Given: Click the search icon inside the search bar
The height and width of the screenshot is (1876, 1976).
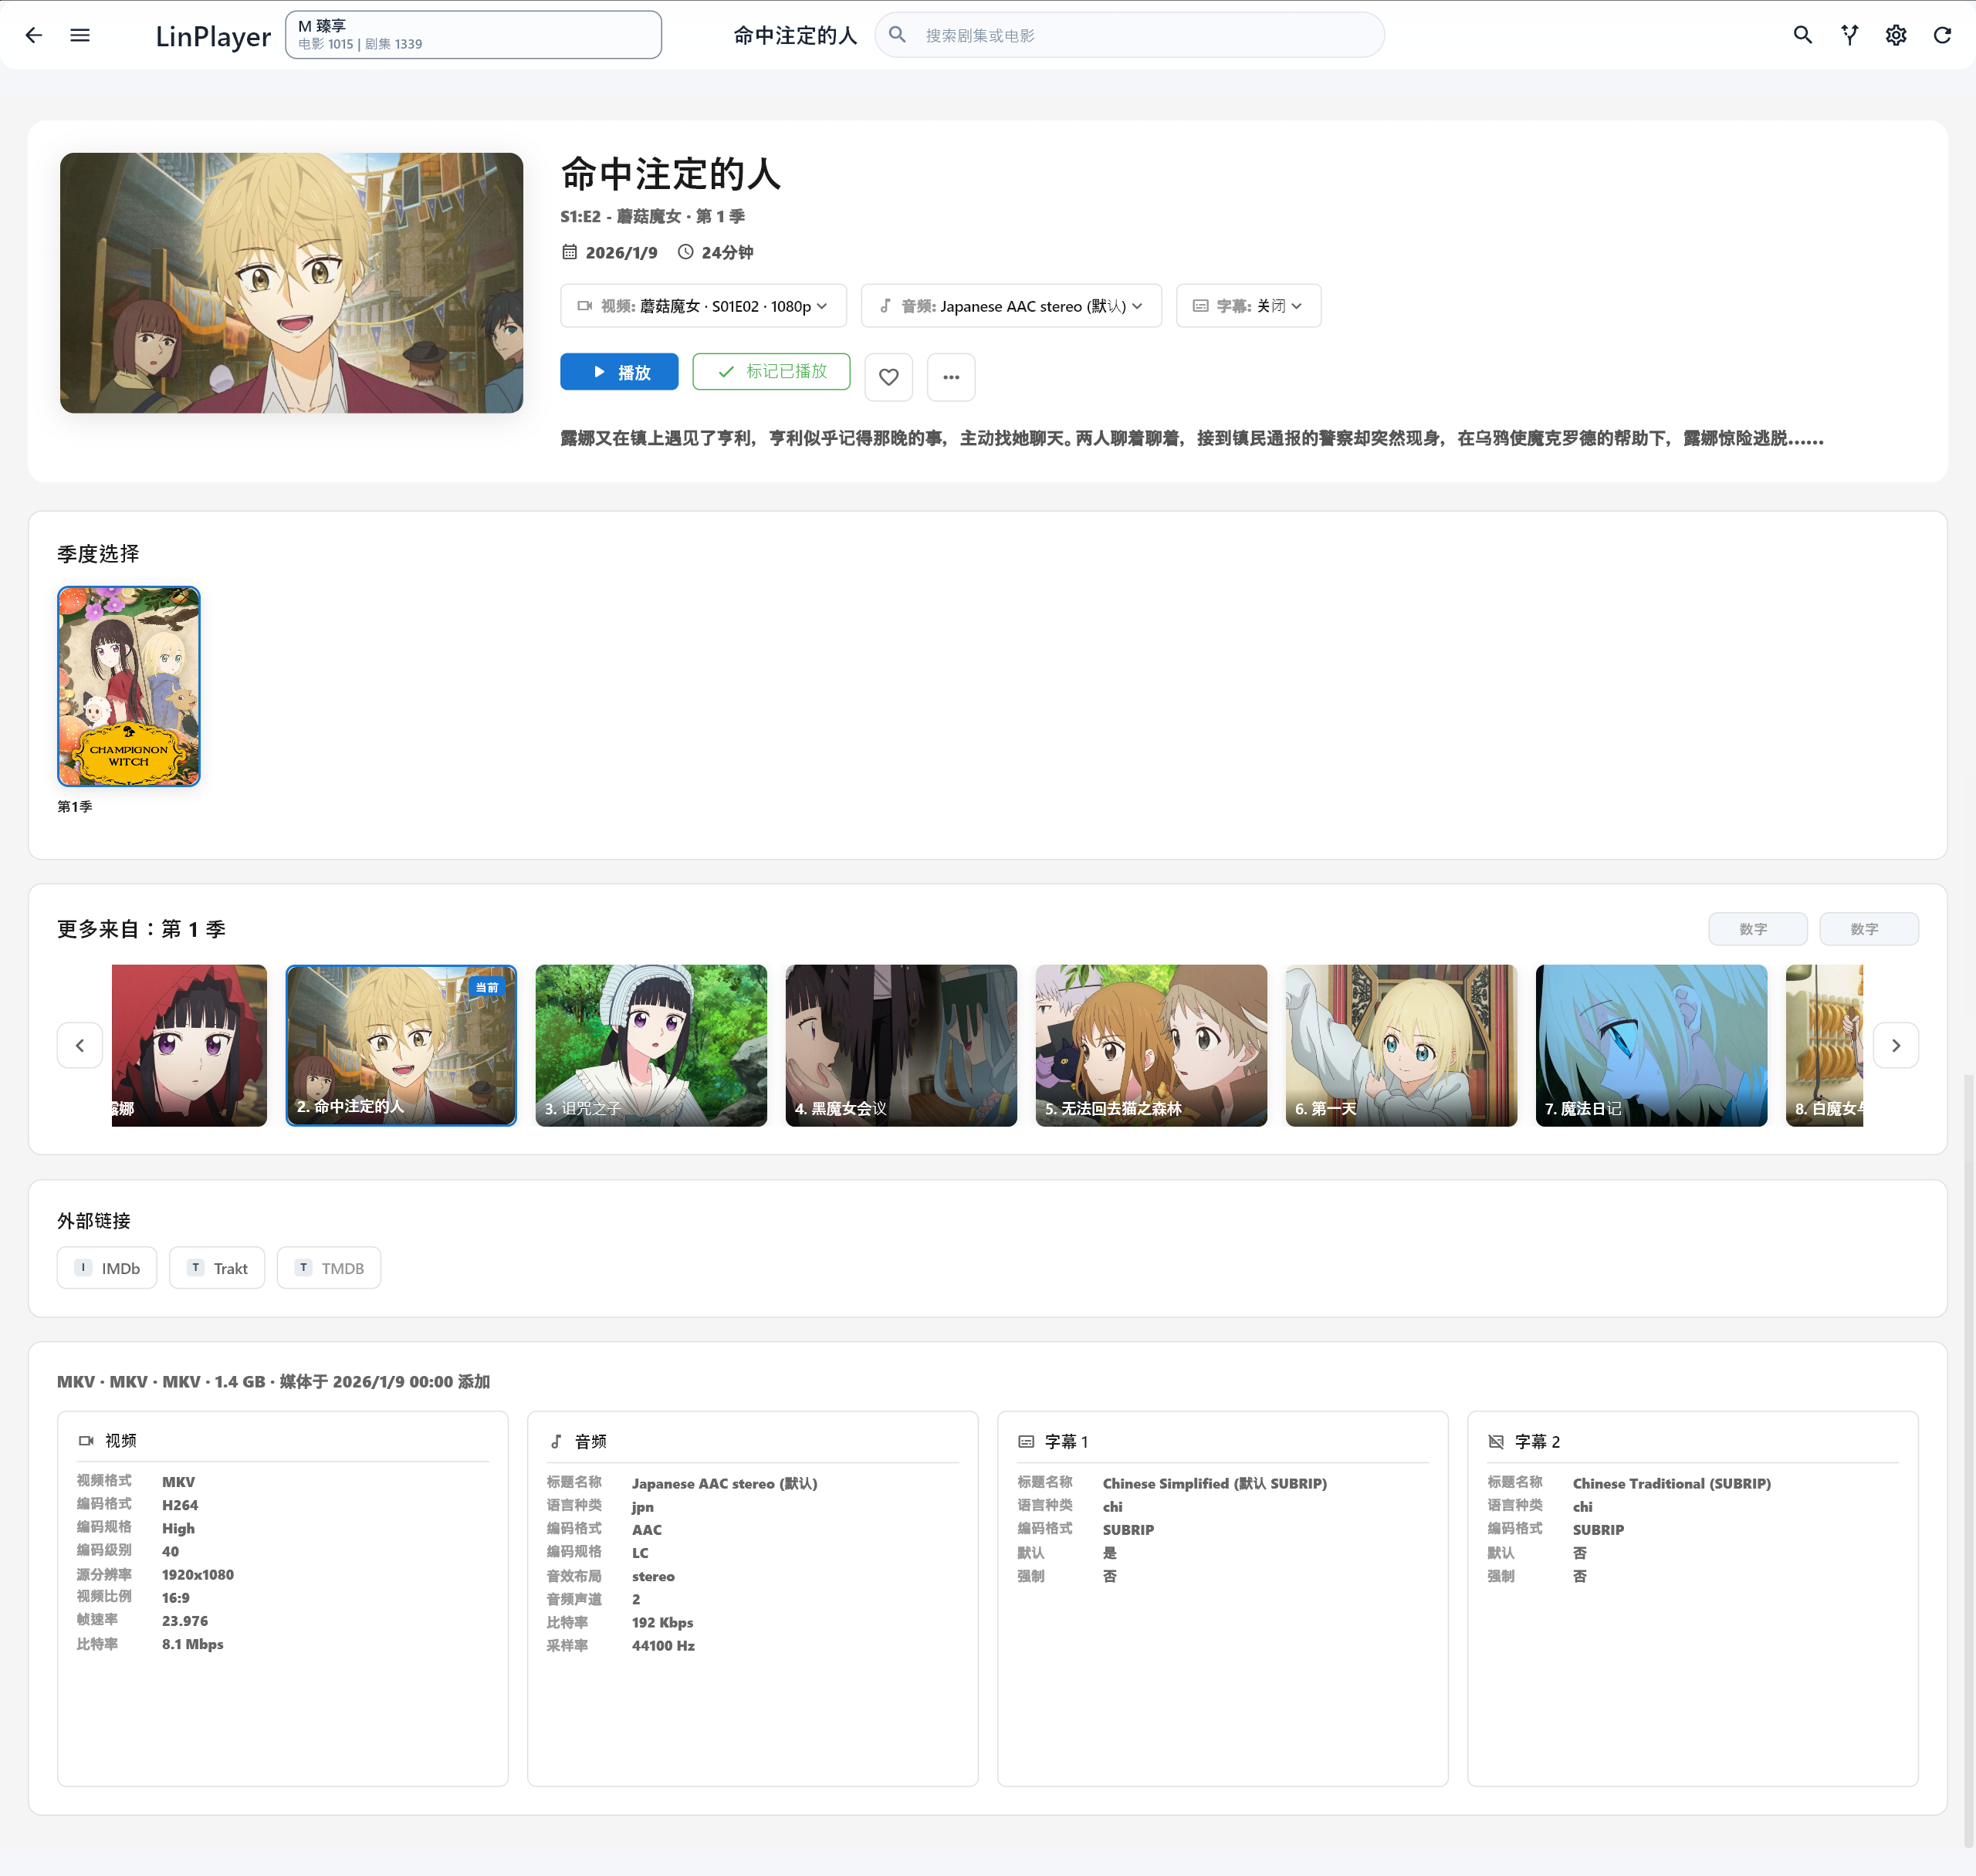Looking at the screenshot, I should click(x=898, y=33).
